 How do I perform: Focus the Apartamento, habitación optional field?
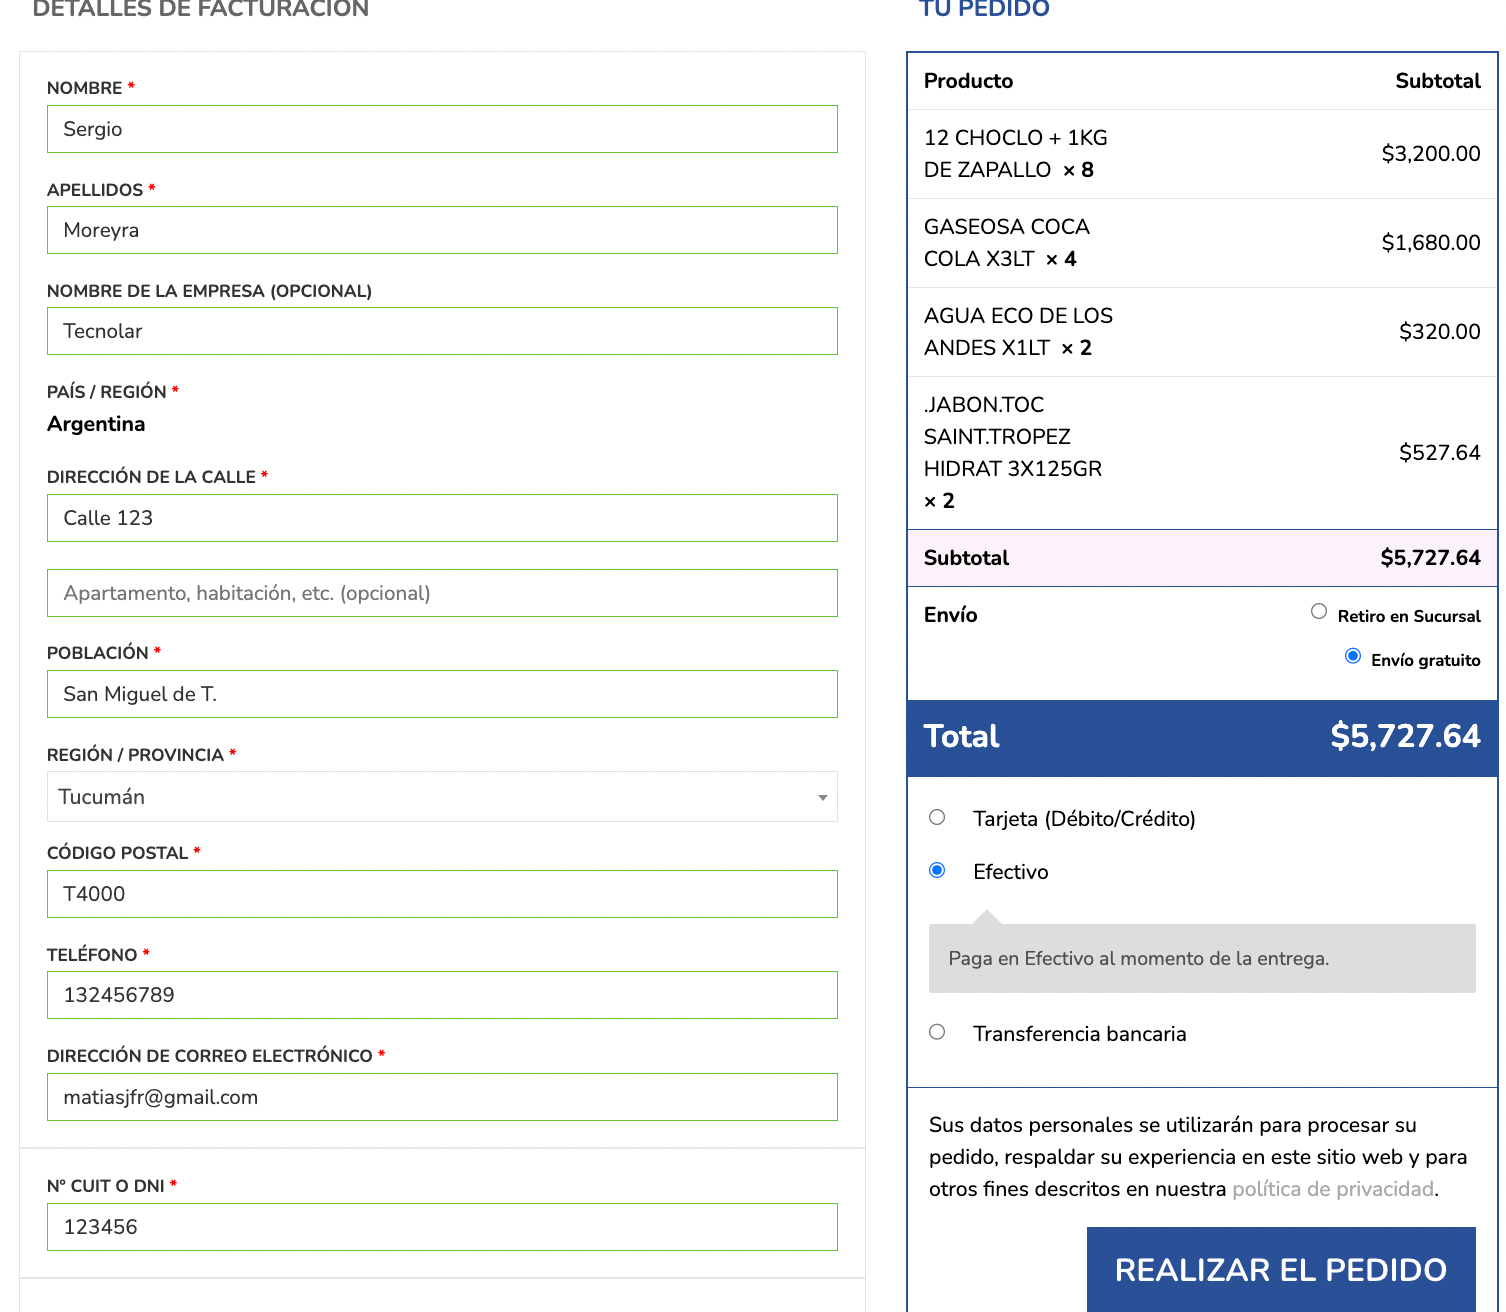click(441, 594)
